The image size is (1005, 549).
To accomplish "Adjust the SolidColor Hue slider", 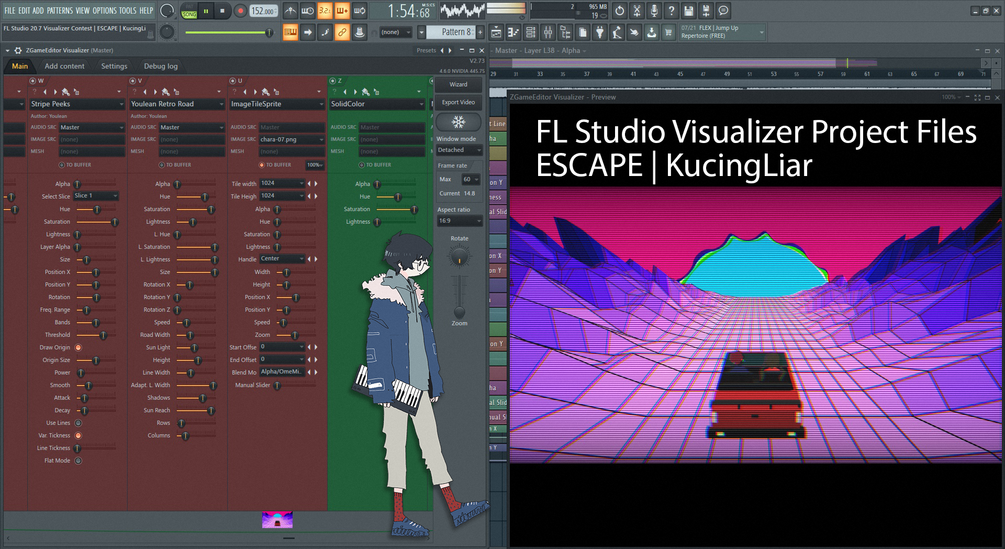I will pos(396,197).
